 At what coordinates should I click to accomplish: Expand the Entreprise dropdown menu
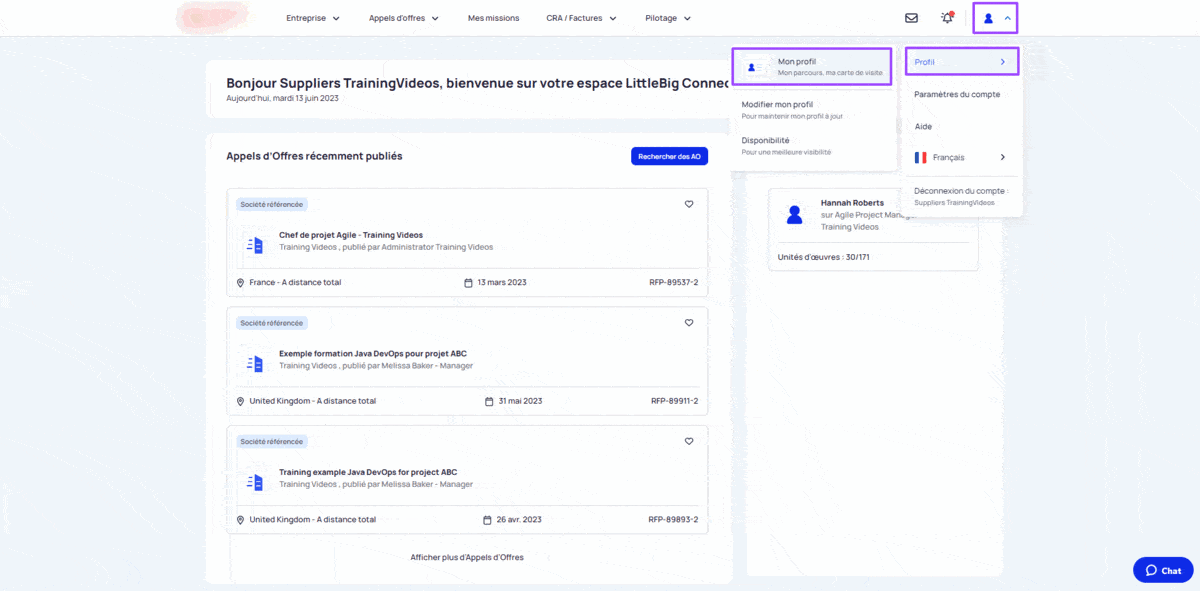click(313, 18)
